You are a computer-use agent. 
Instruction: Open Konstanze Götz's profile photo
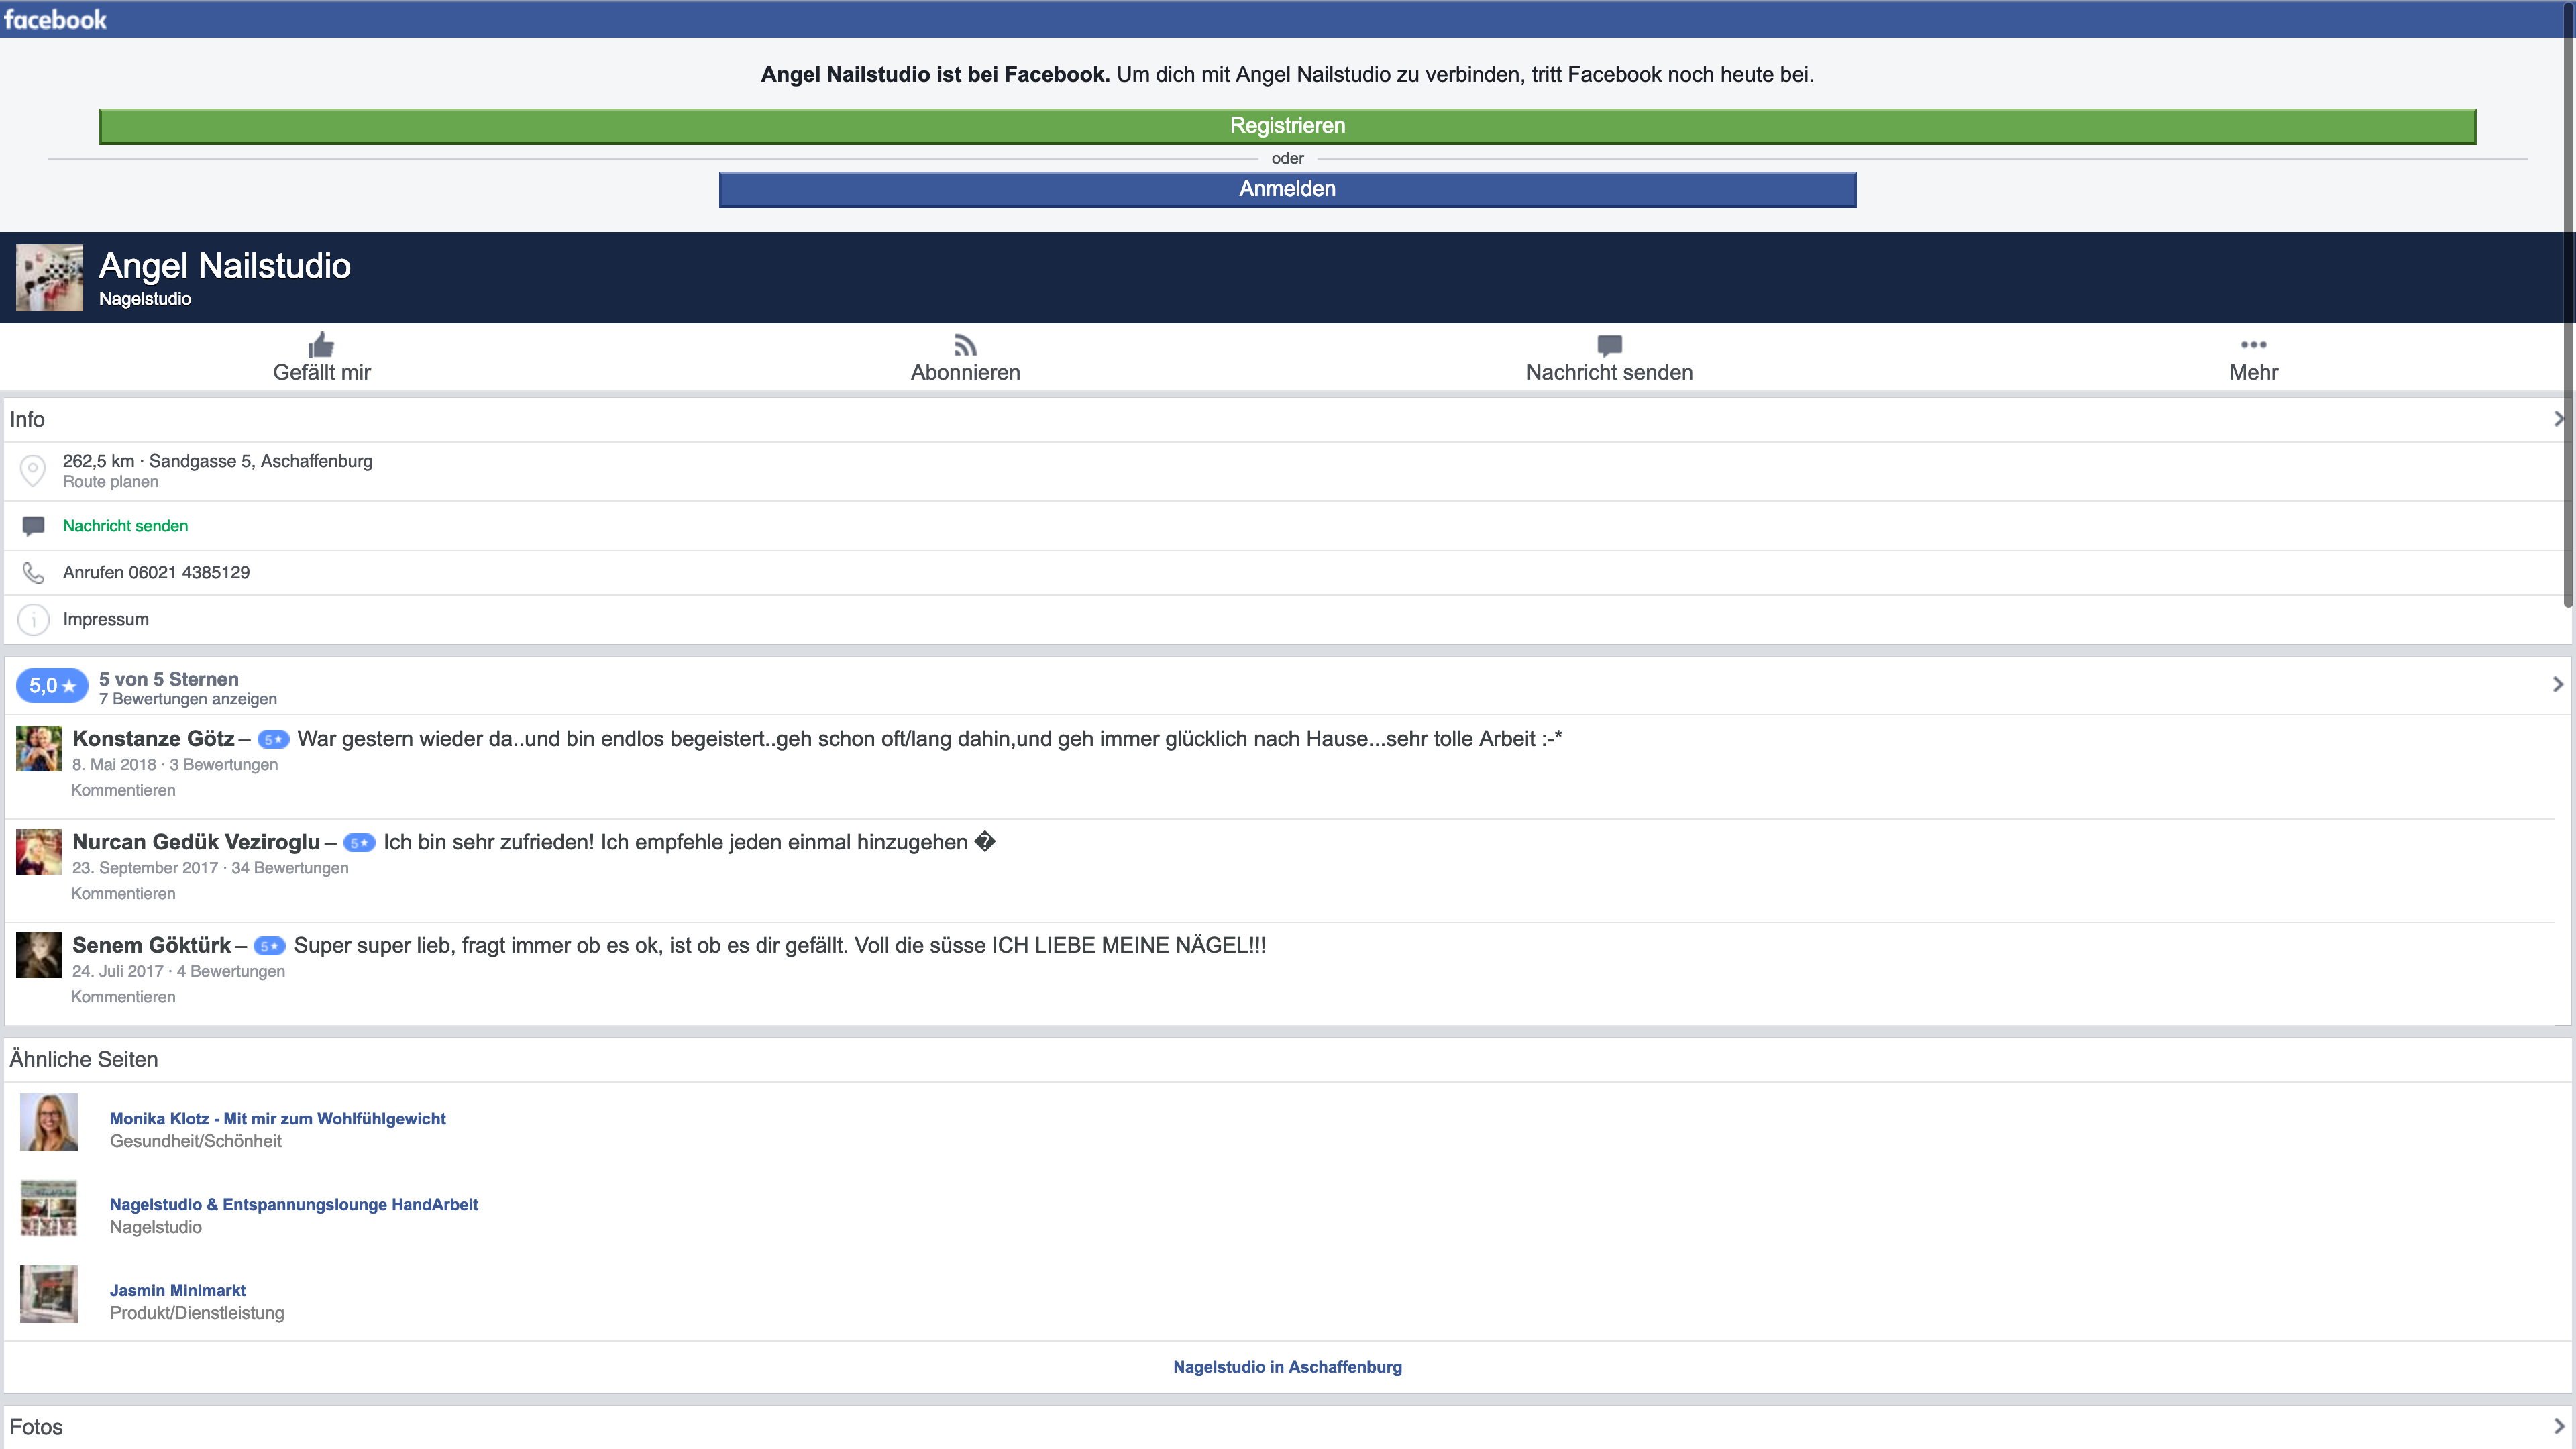tap(39, 749)
